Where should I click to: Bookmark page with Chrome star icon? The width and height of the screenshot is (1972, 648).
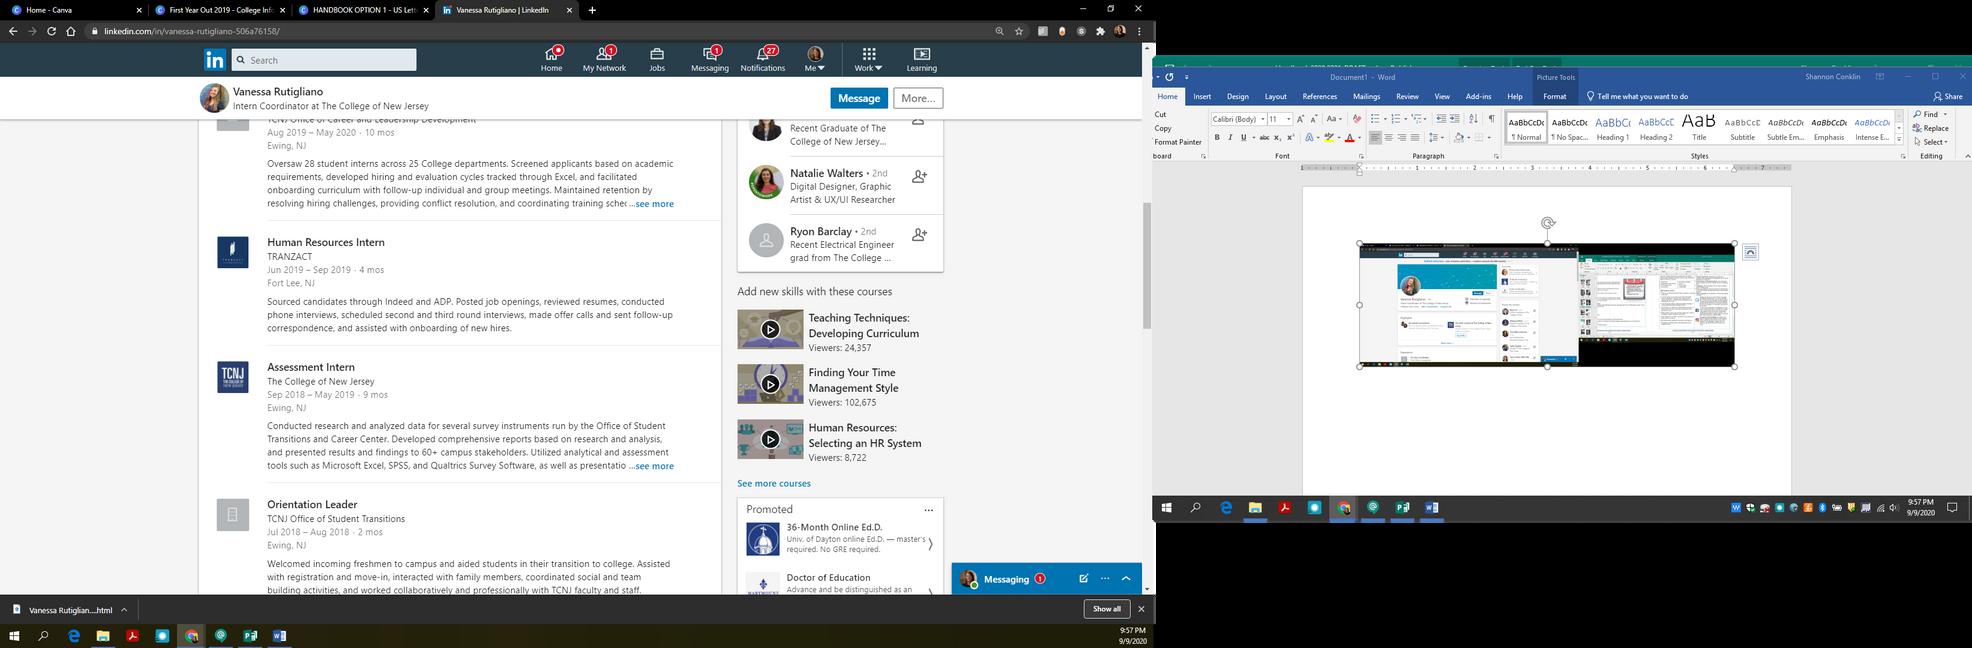click(1019, 31)
